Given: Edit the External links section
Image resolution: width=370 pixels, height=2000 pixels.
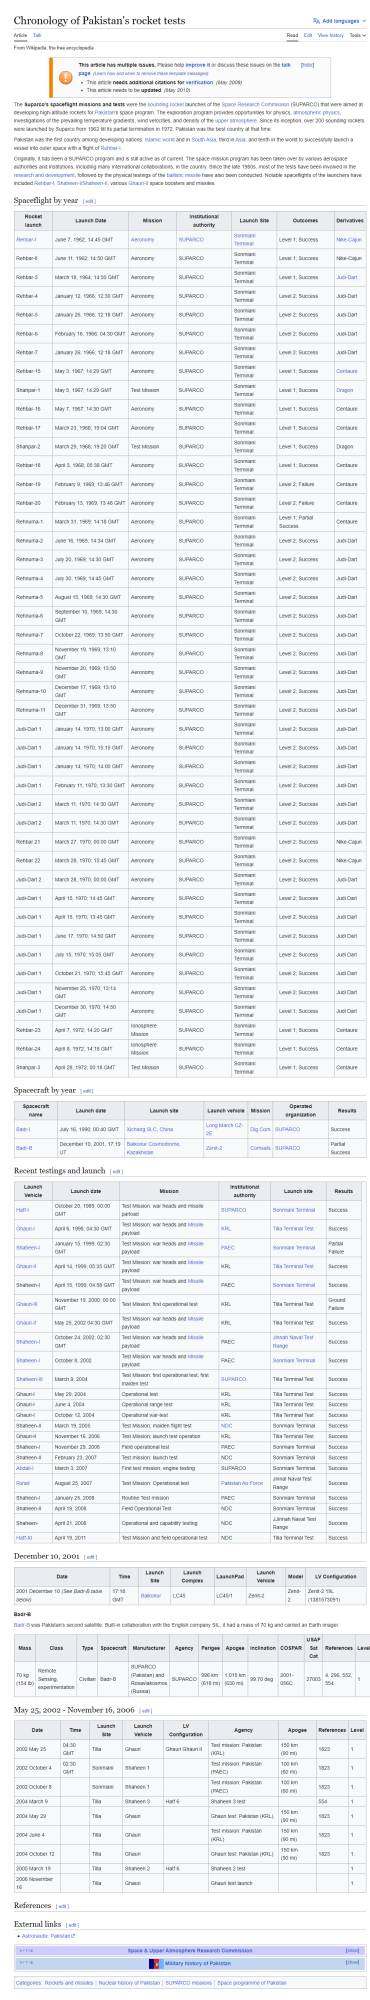Looking at the screenshot, I should [72, 1924].
